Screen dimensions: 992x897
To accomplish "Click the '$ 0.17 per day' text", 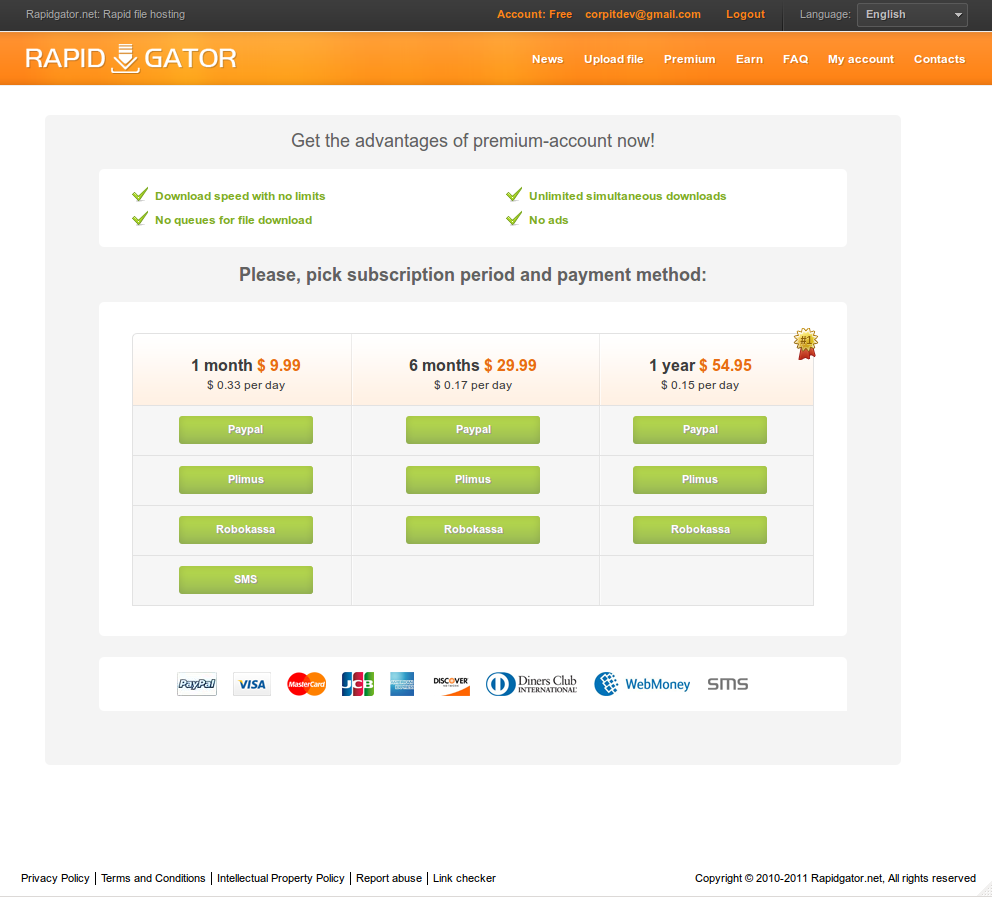I will pyautogui.click(x=473, y=385).
